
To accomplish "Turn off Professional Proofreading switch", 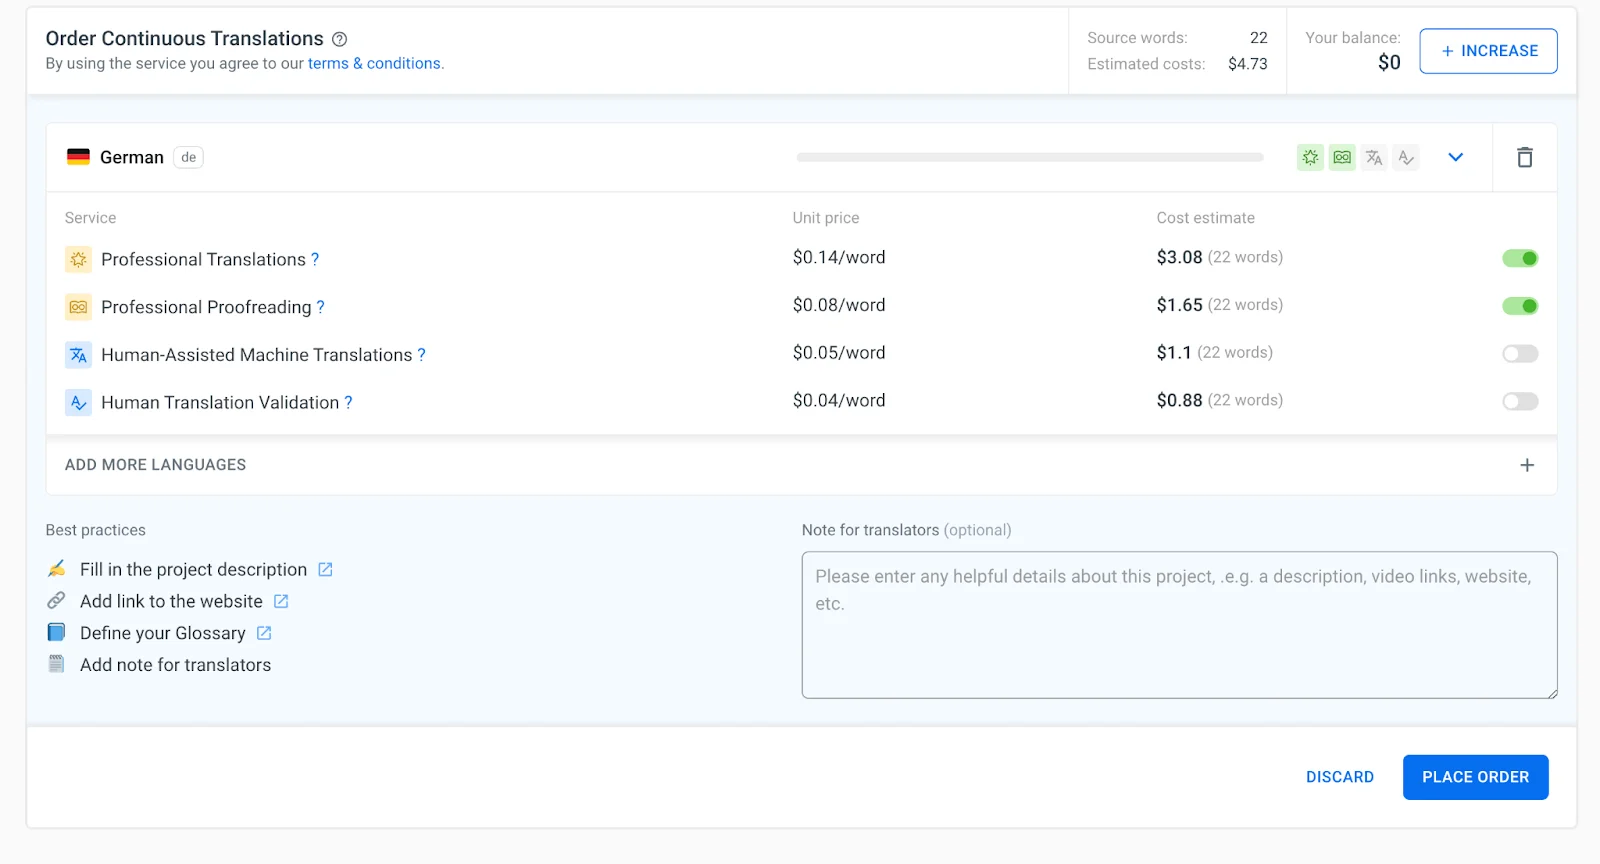I will (x=1519, y=306).
